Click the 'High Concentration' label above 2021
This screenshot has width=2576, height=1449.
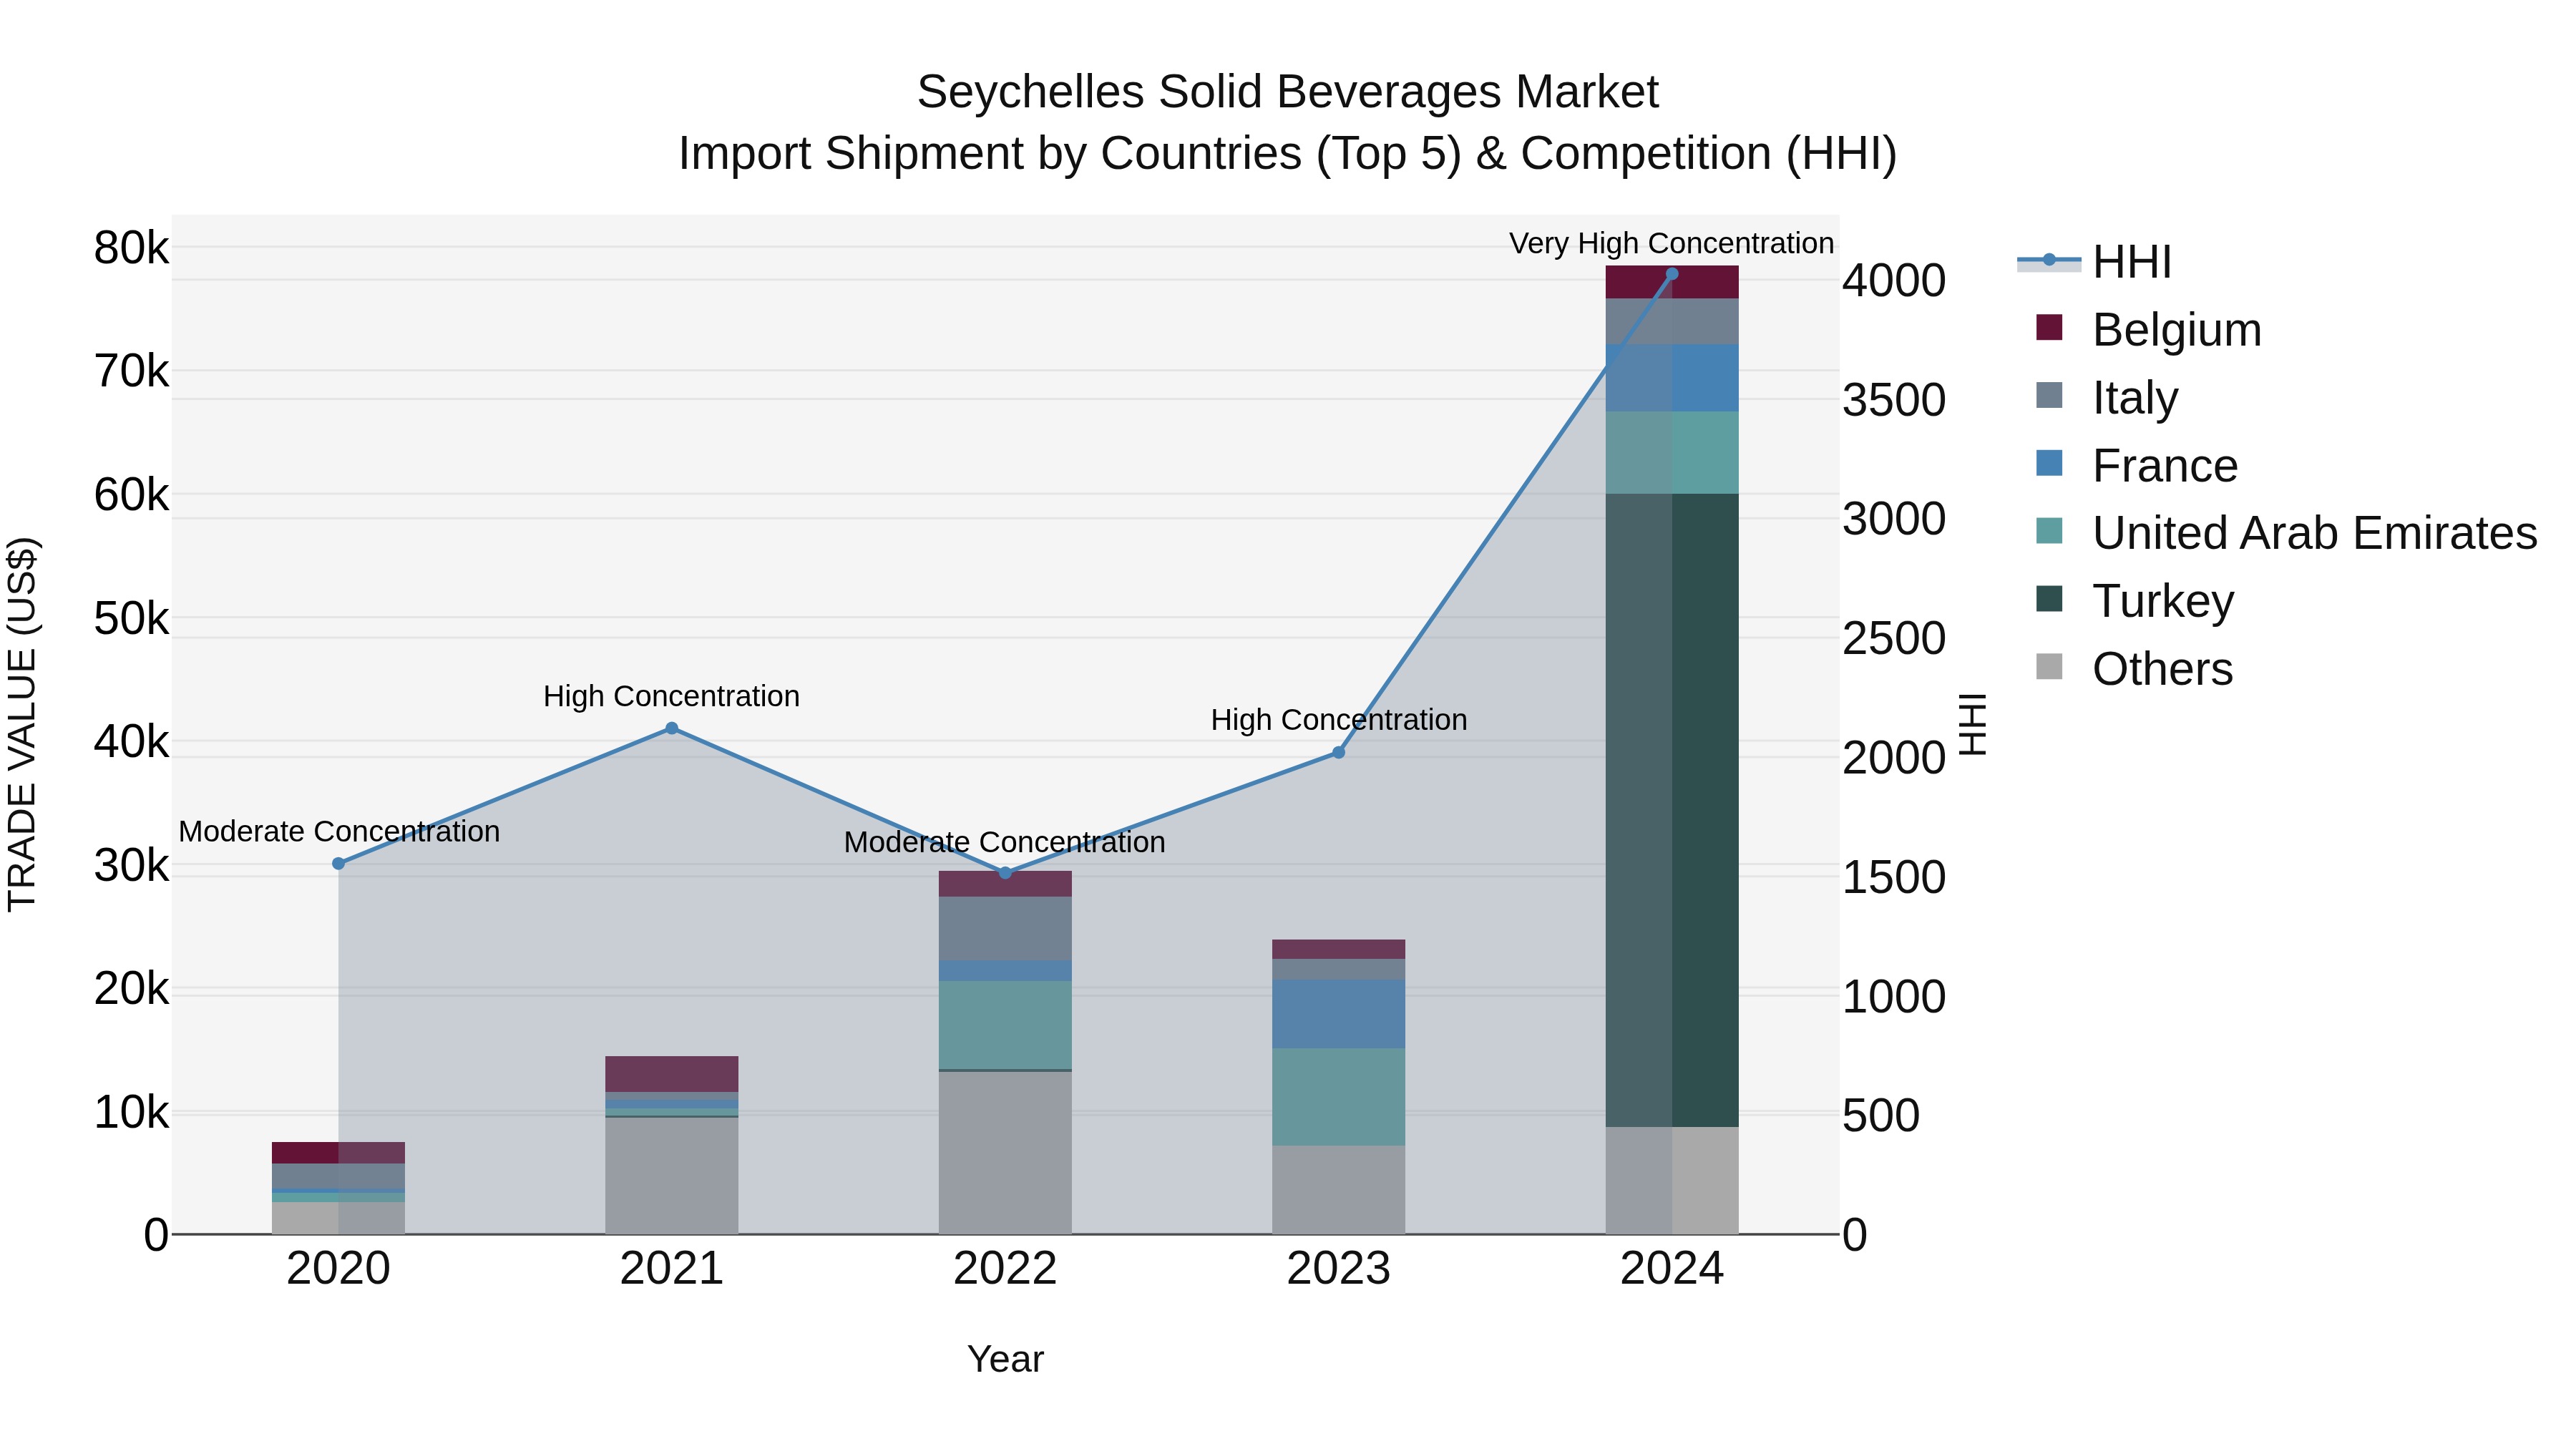click(x=671, y=696)
